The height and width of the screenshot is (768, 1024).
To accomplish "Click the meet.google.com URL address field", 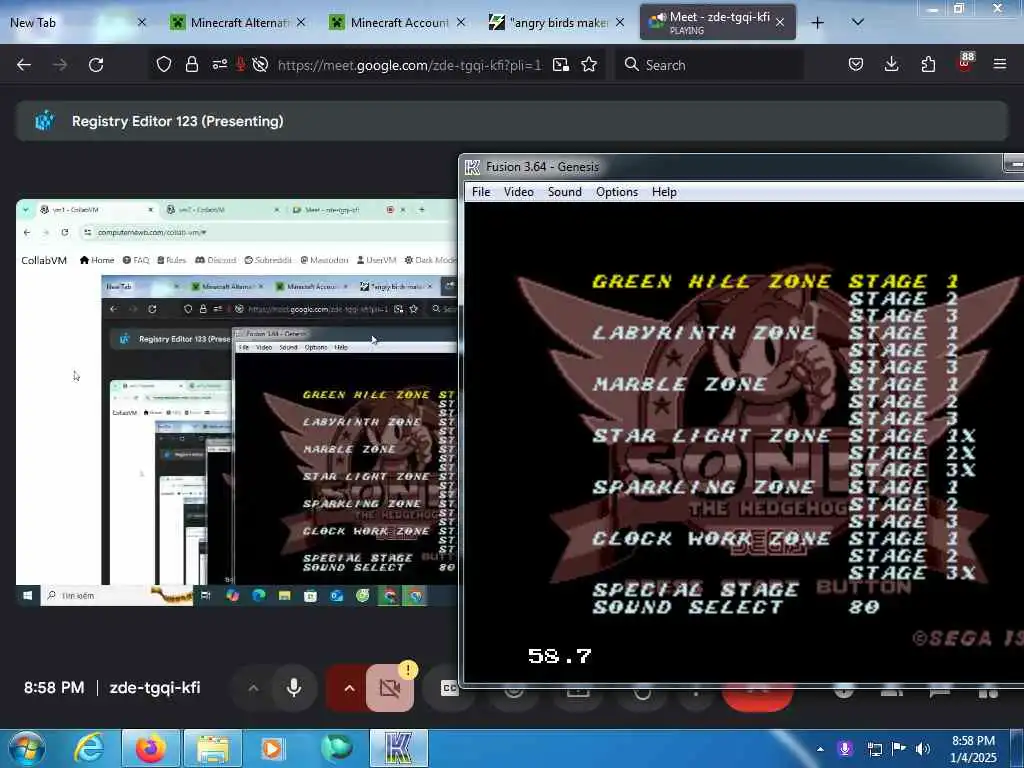I will click(409, 65).
